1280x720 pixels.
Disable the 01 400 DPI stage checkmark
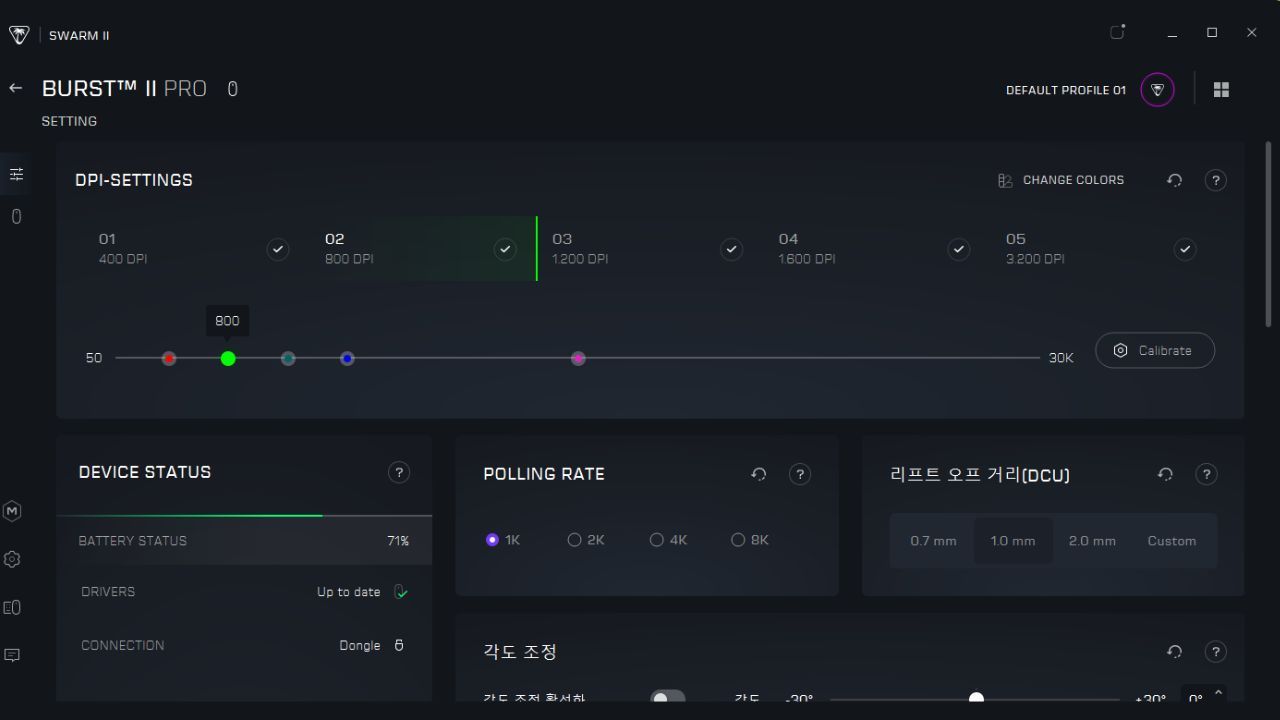coord(278,249)
